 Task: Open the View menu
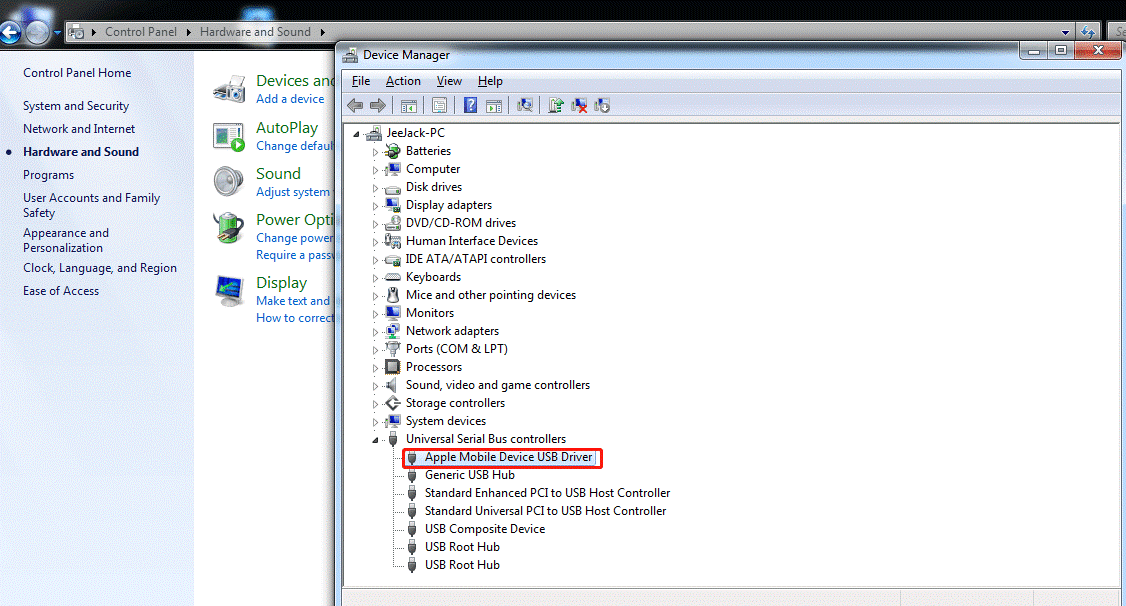[x=449, y=81]
